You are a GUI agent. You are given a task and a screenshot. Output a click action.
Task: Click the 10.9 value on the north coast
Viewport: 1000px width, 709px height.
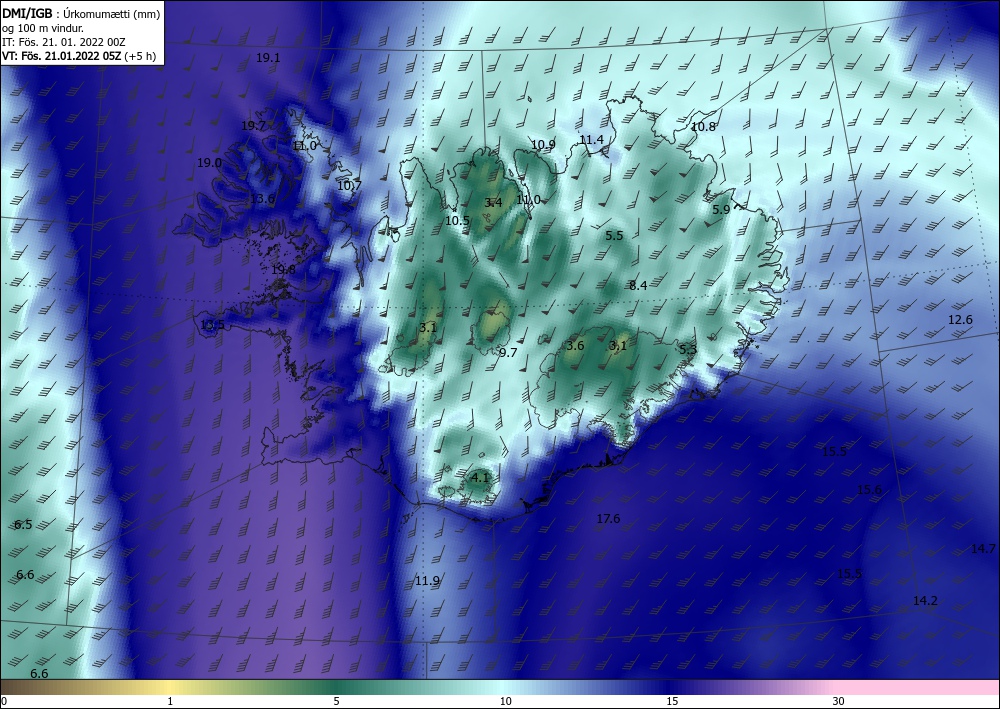point(543,145)
